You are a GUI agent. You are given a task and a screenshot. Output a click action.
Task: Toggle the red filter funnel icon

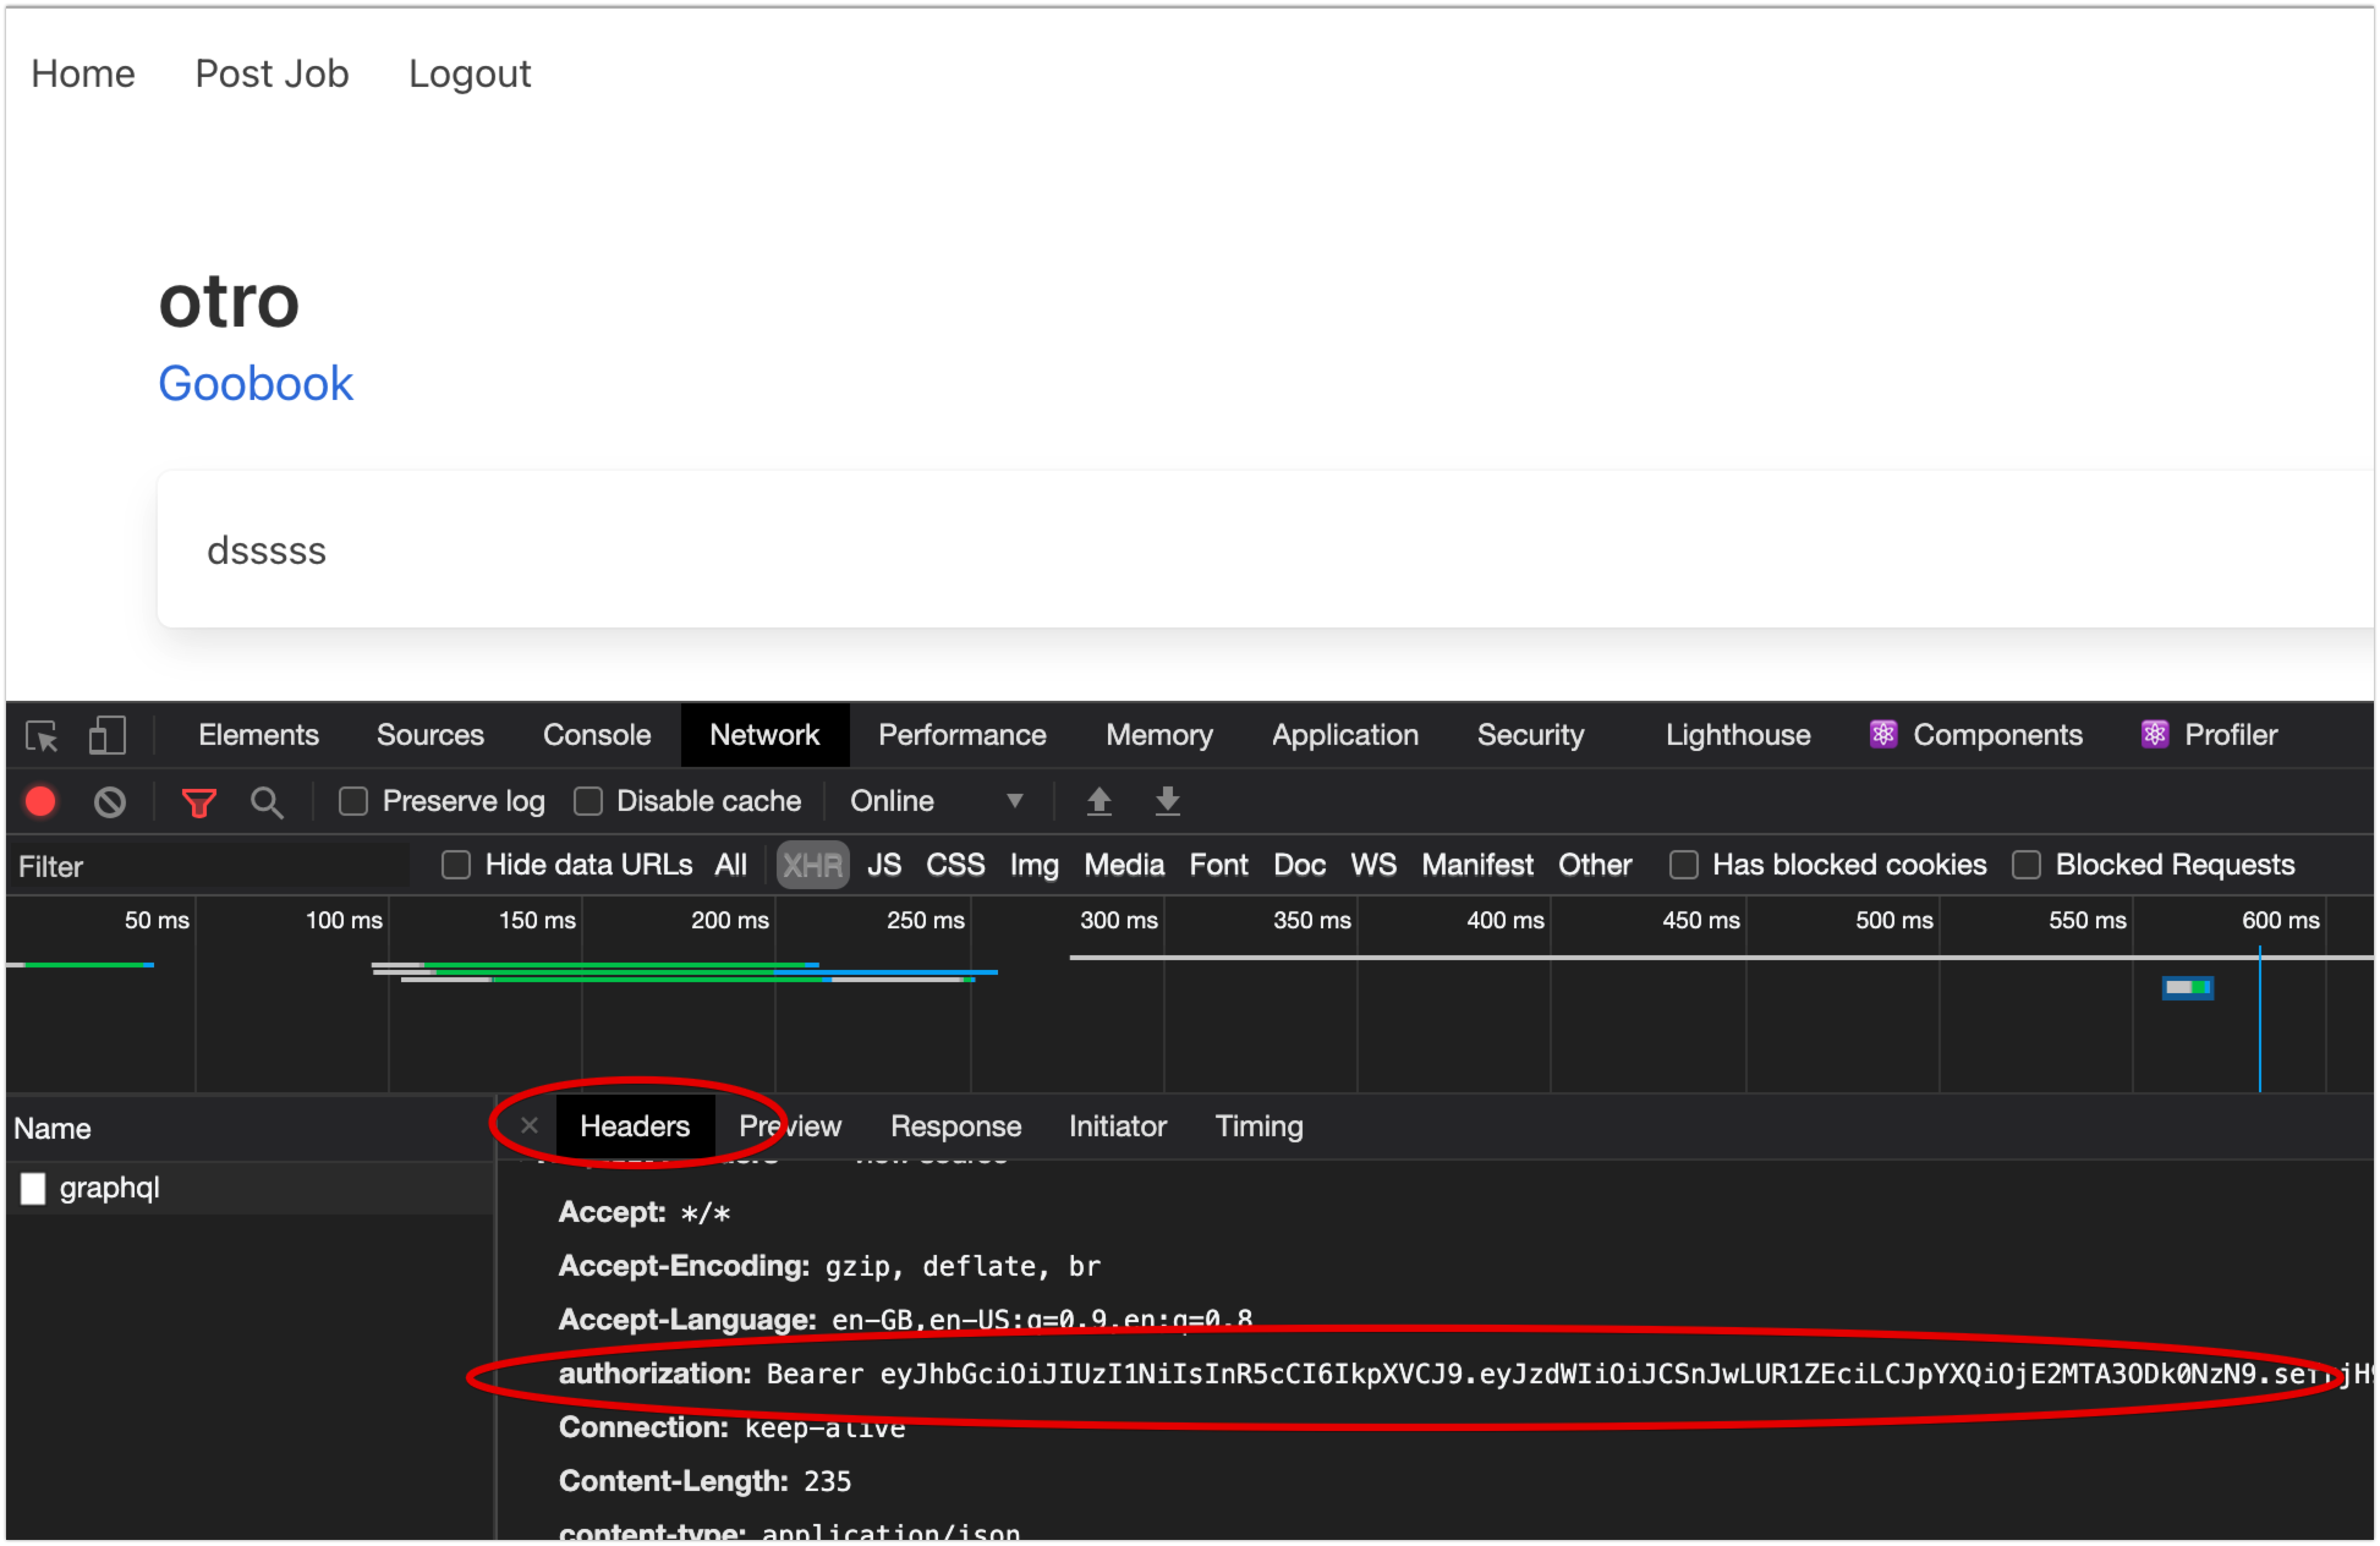click(x=199, y=802)
